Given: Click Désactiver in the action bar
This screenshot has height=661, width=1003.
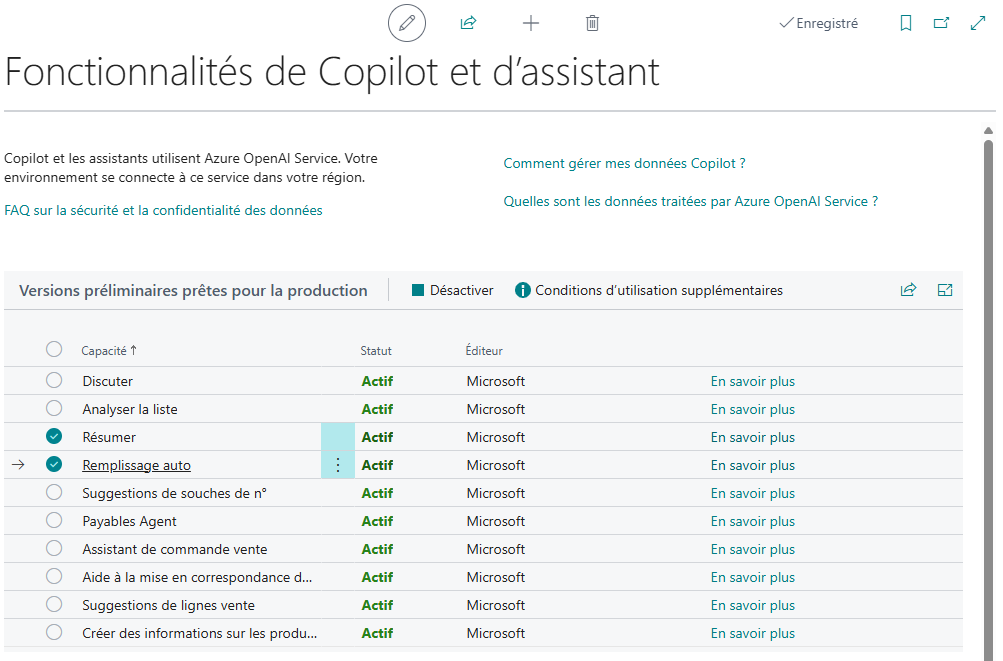Looking at the screenshot, I should coord(452,290).
